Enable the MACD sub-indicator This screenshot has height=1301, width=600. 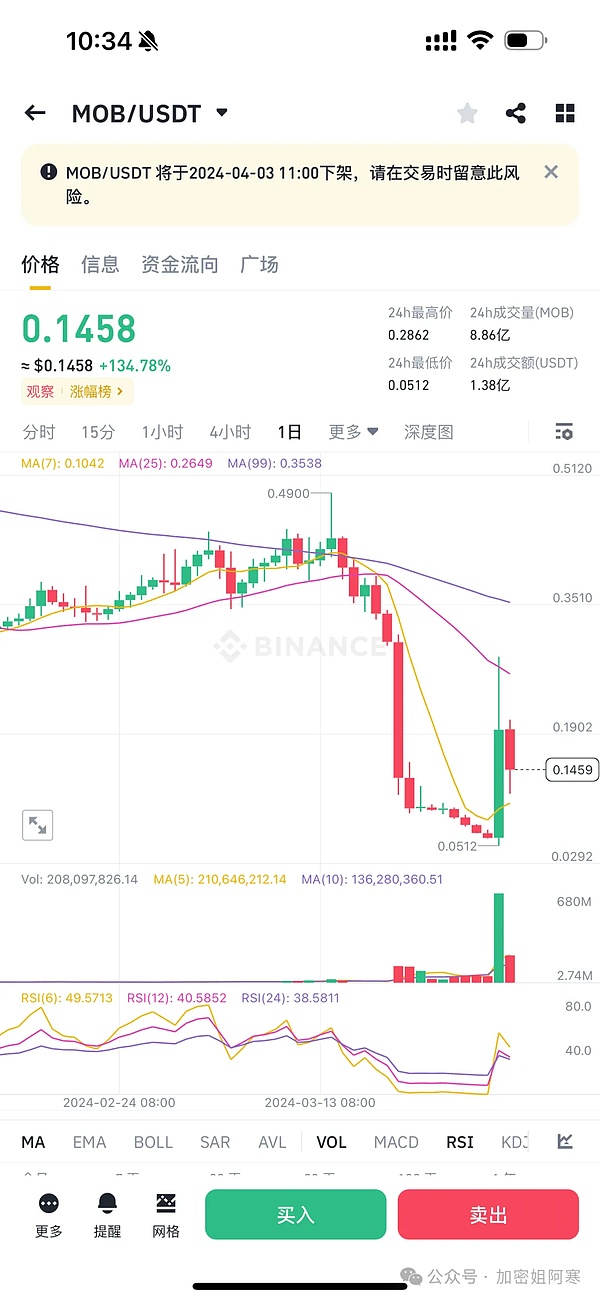pyautogui.click(x=396, y=1142)
